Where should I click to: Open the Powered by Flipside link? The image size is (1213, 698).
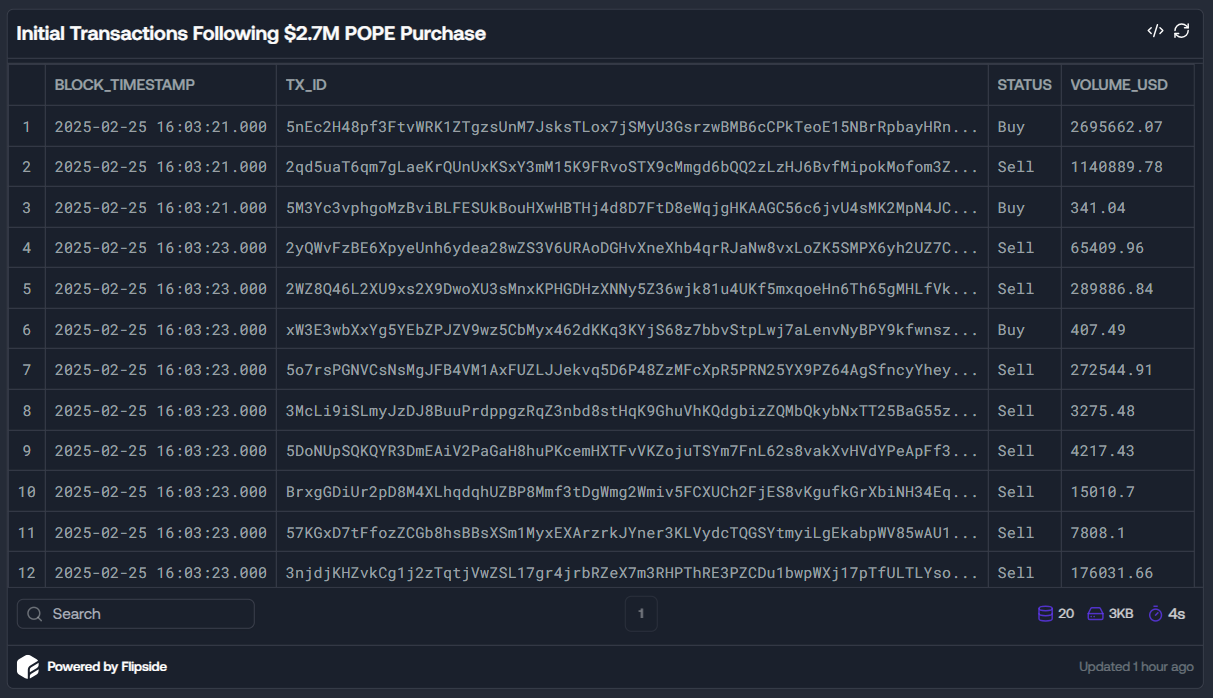pyautogui.click(x=107, y=666)
